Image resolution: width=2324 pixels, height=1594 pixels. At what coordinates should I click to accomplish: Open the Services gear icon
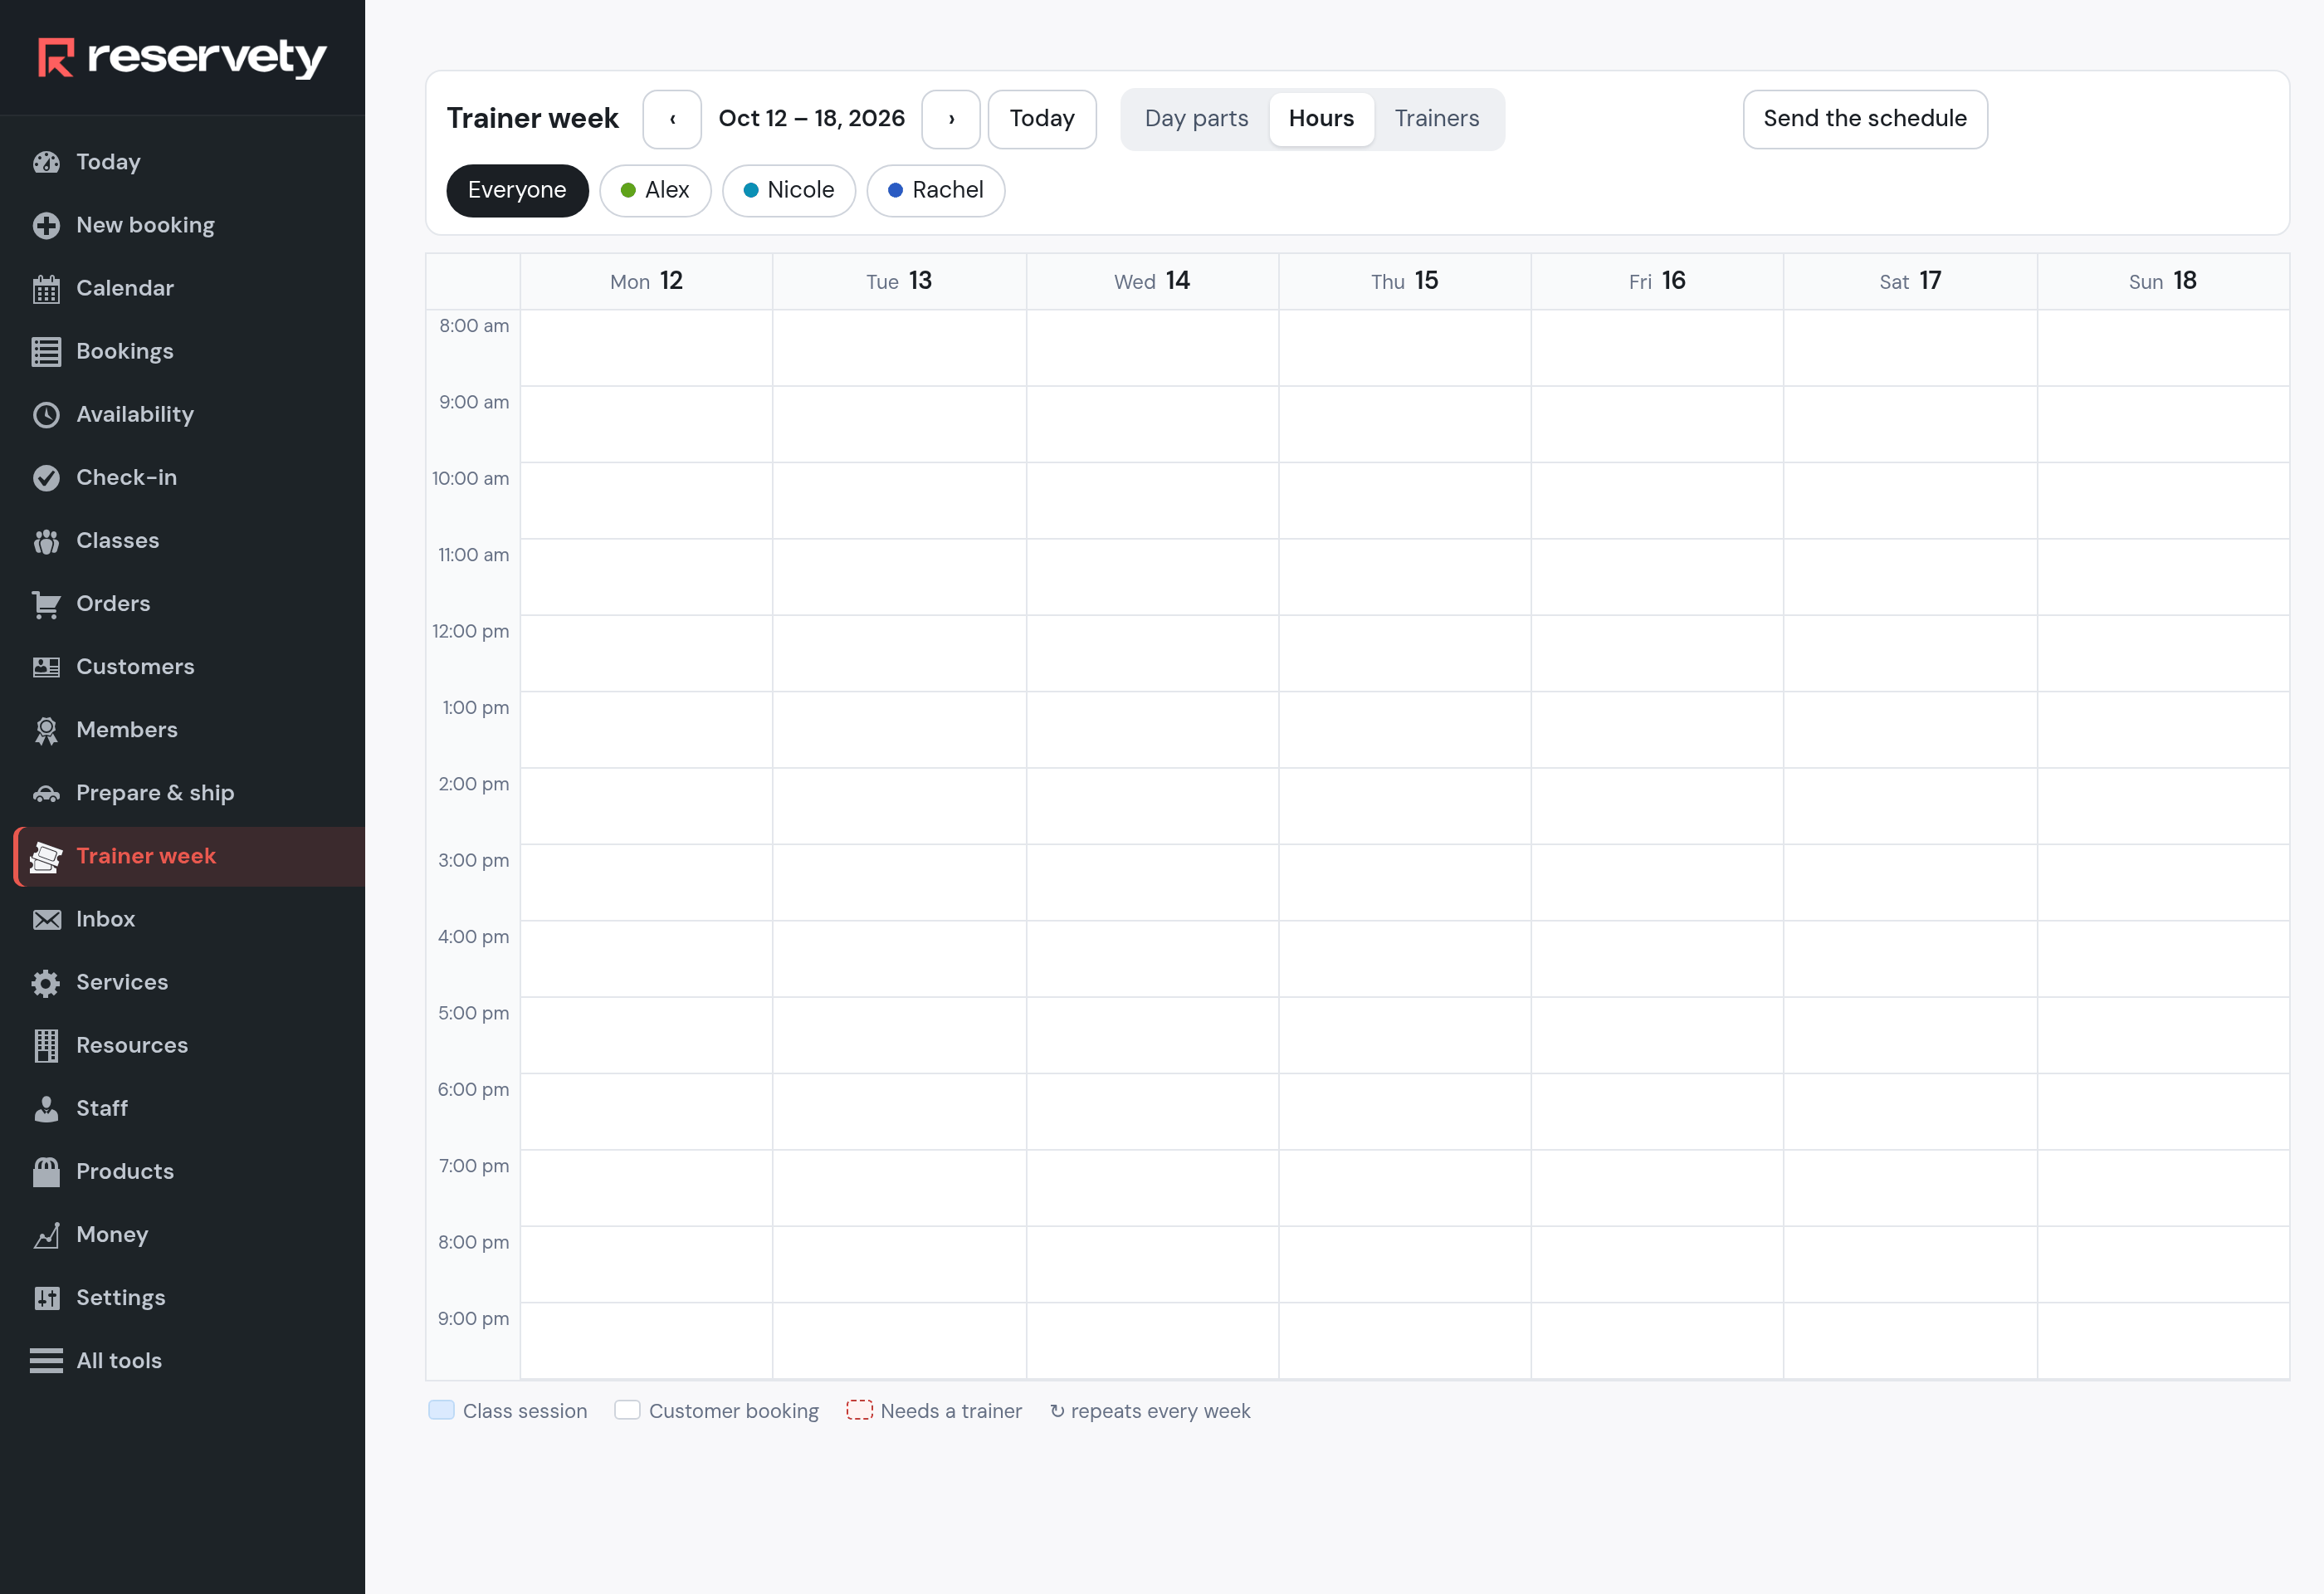[x=46, y=982]
